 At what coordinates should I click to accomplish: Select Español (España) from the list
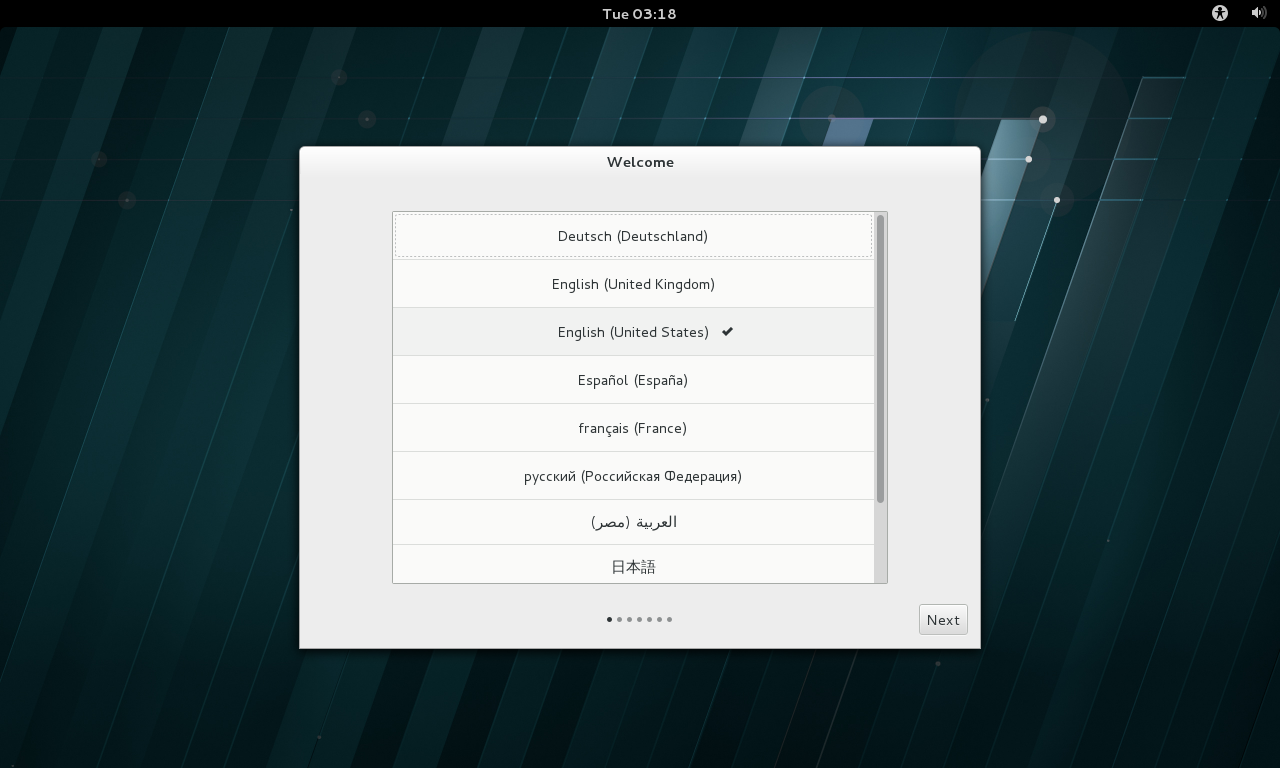(632, 380)
